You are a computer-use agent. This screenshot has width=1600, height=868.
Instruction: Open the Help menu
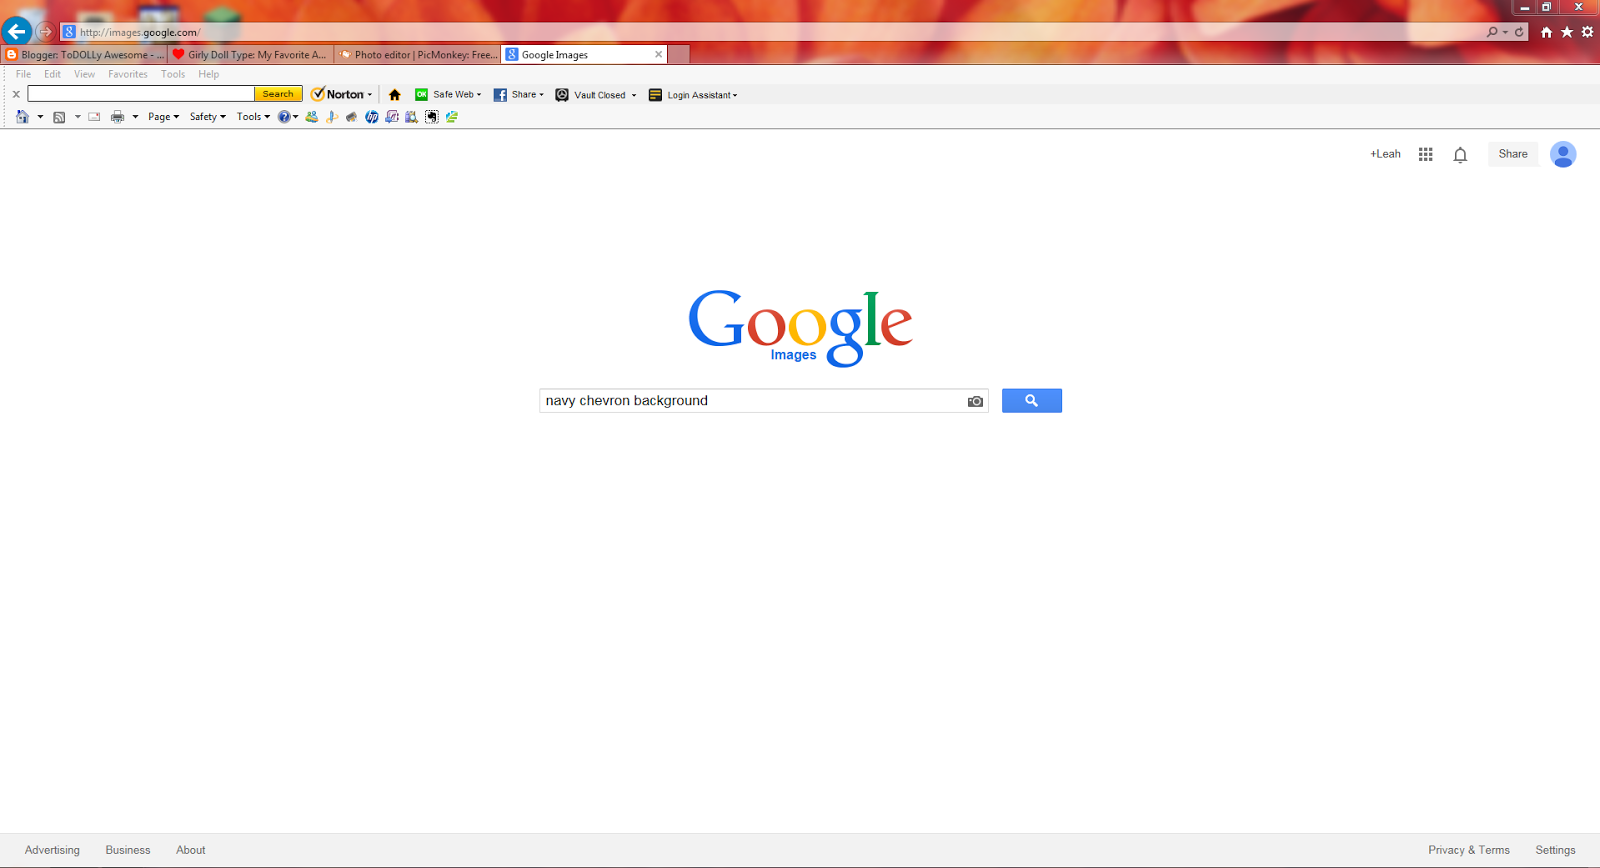coord(208,74)
